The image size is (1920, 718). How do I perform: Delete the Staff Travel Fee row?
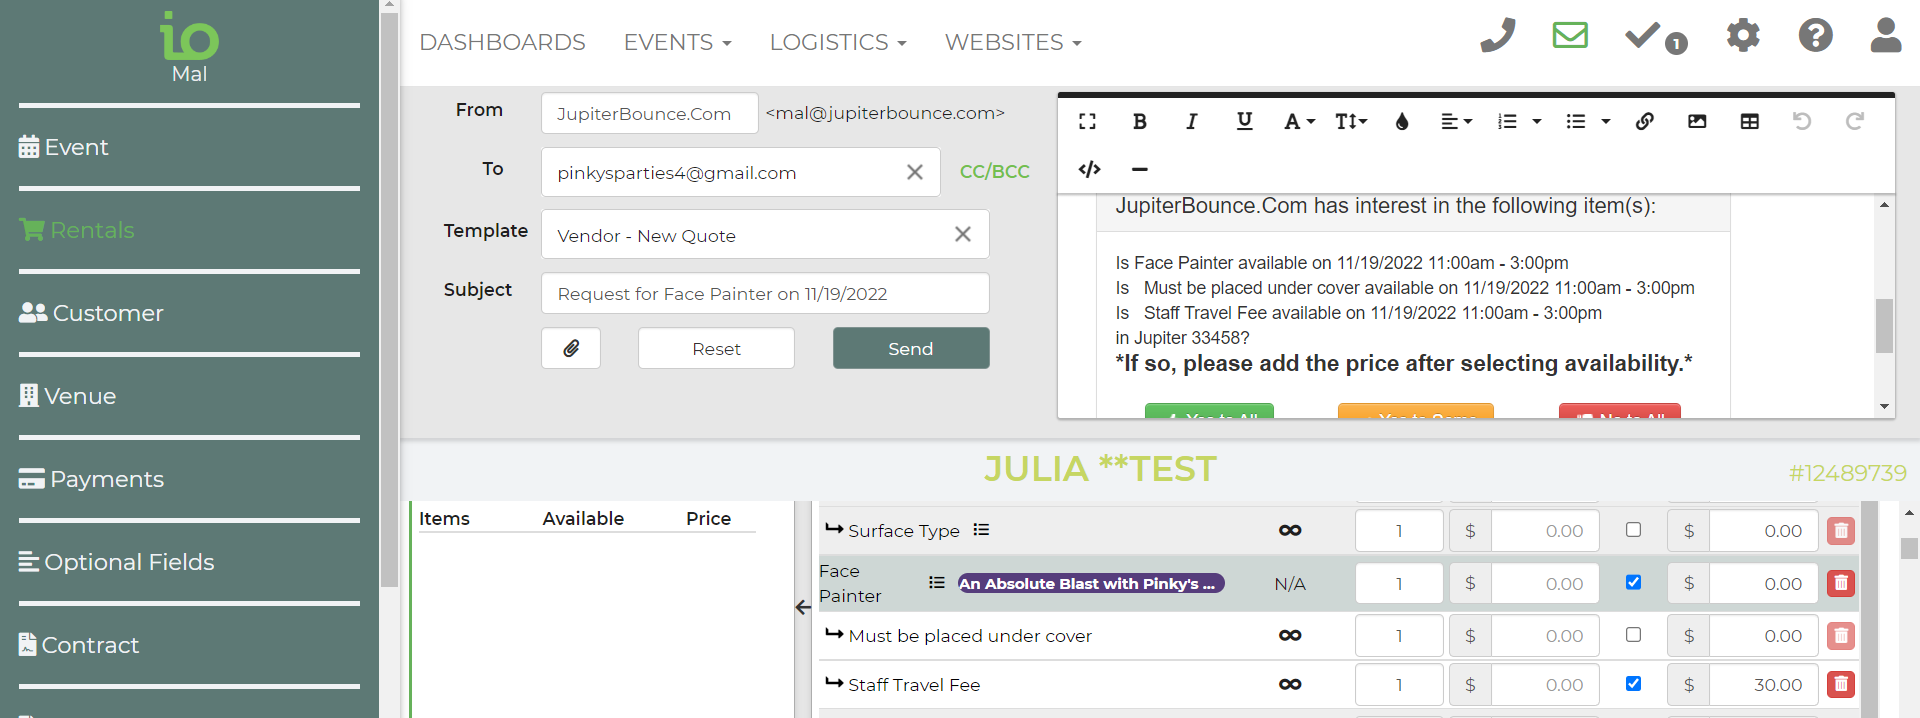click(1840, 684)
